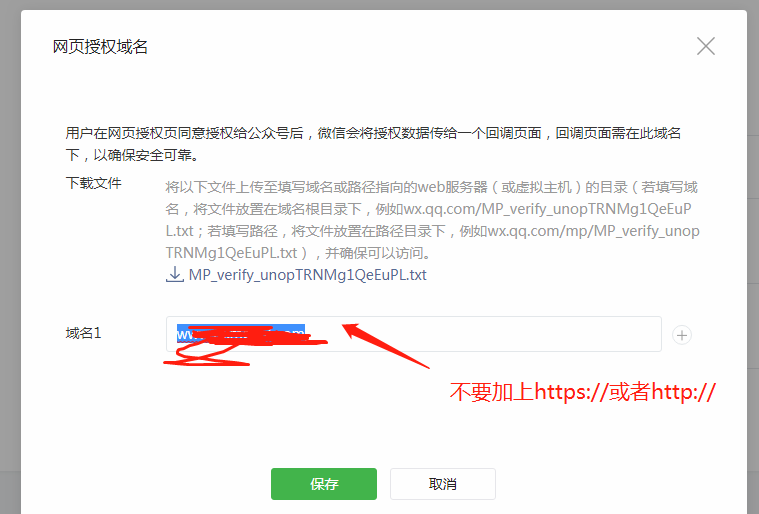
Task: Click the 下载文件 label
Action: pos(93,183)
